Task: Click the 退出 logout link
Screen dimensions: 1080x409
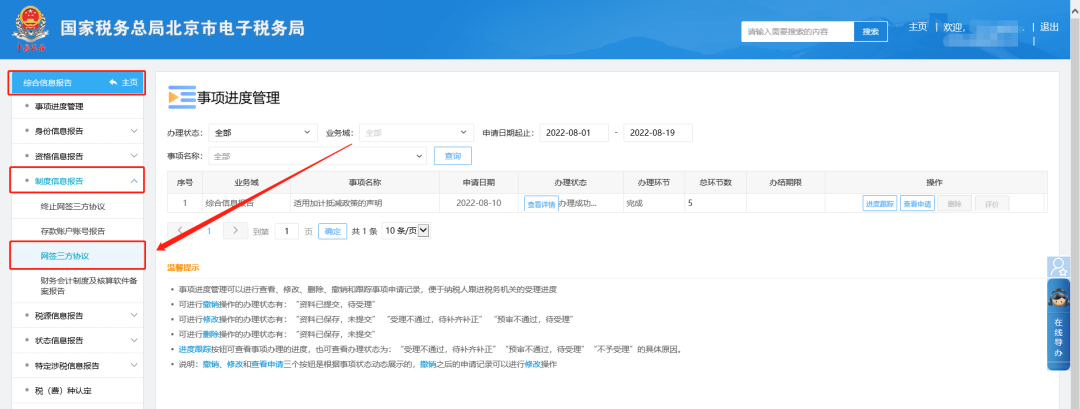Action: point(1049,27)
